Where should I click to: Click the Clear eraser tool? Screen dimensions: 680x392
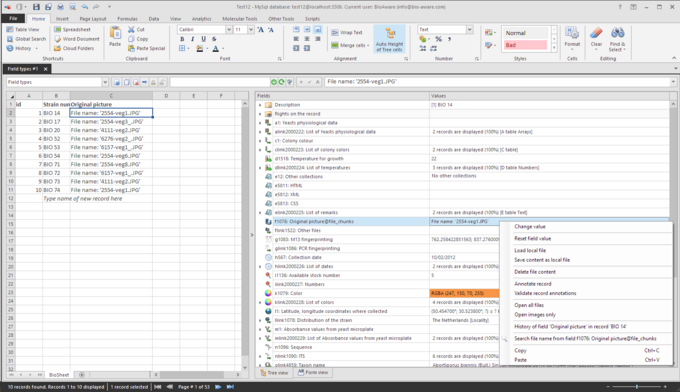coord(596,38)
